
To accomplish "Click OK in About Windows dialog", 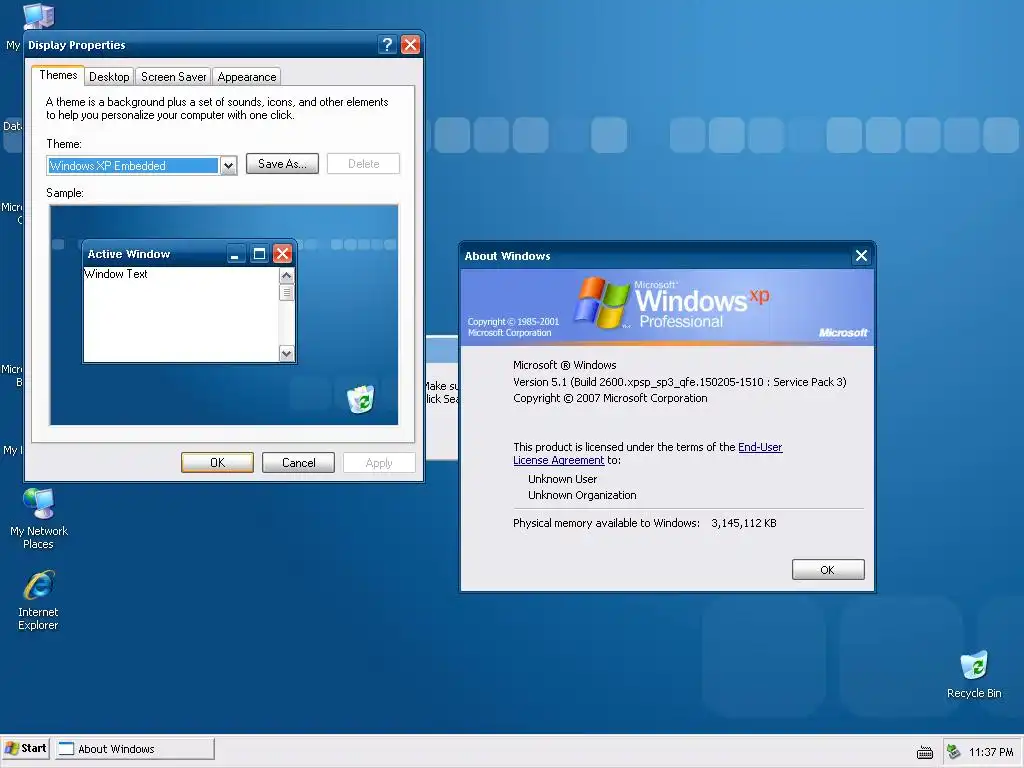I will tap(828, 569).
